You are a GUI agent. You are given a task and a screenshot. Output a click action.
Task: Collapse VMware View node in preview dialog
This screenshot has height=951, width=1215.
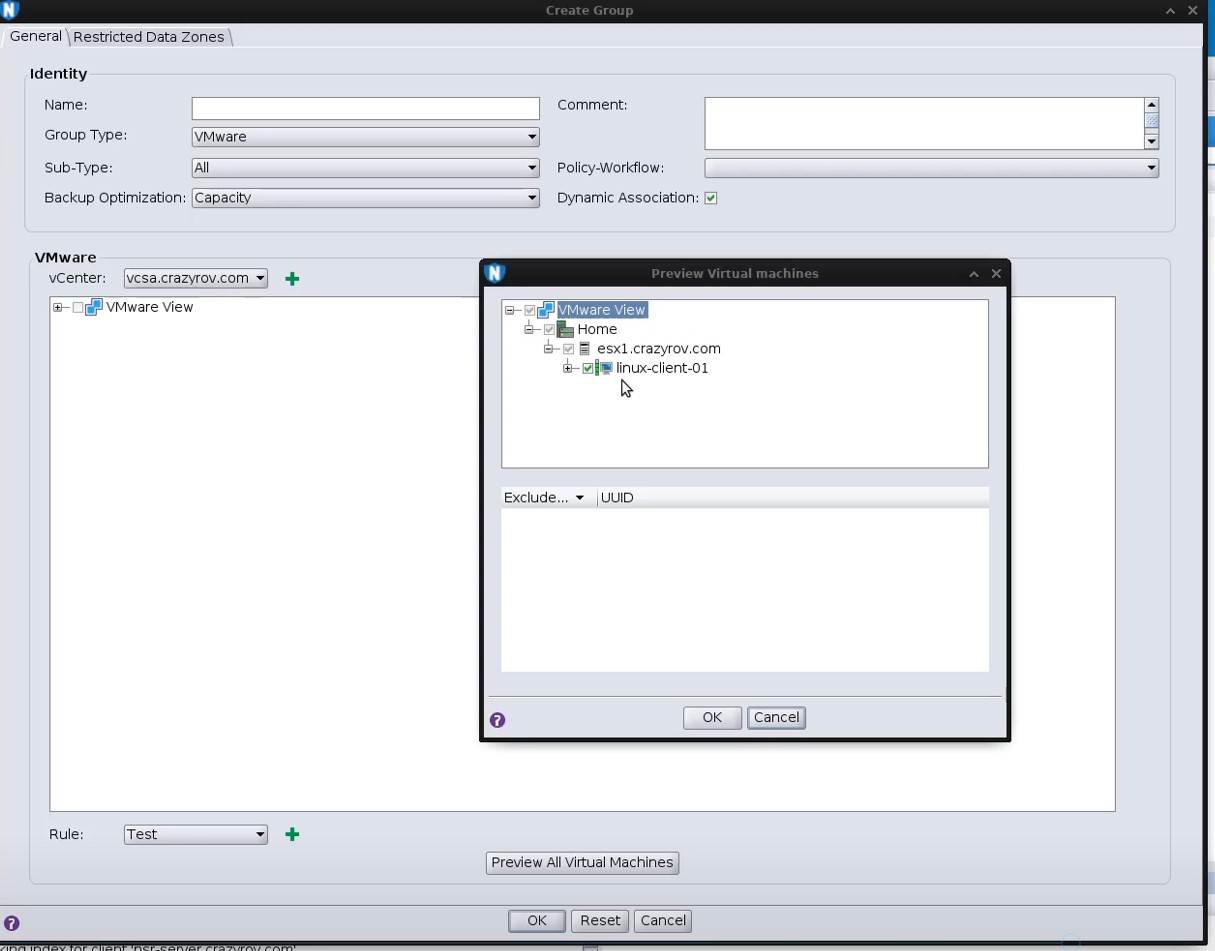pos(510,310)
